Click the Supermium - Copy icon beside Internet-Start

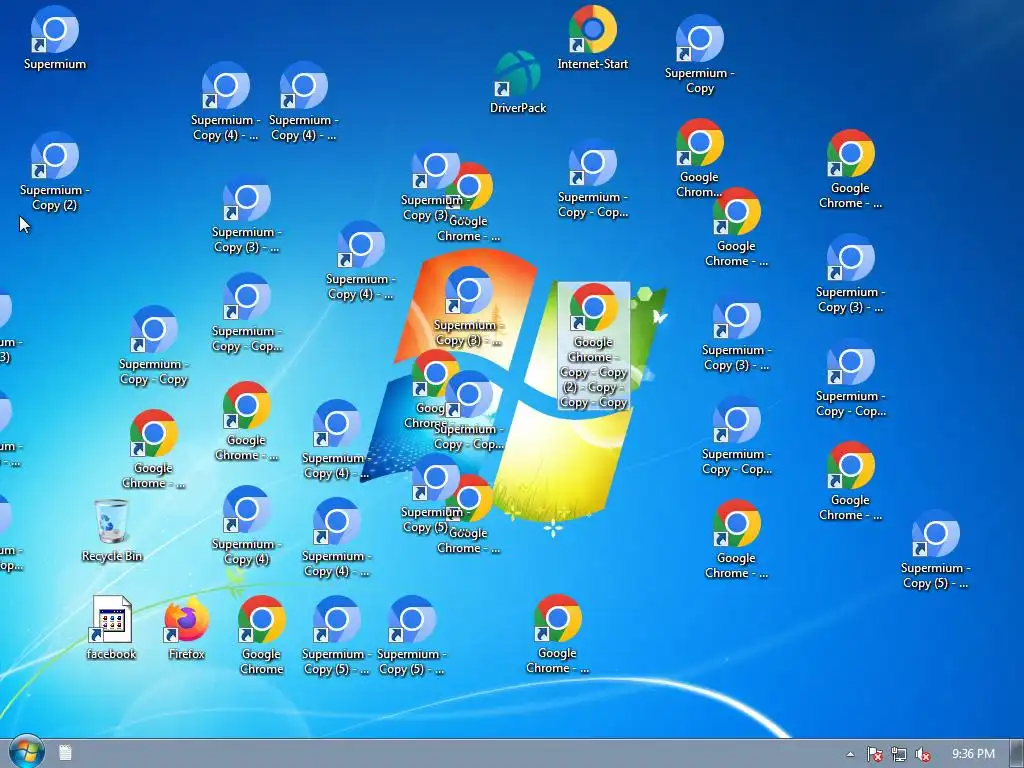point(699,55)
